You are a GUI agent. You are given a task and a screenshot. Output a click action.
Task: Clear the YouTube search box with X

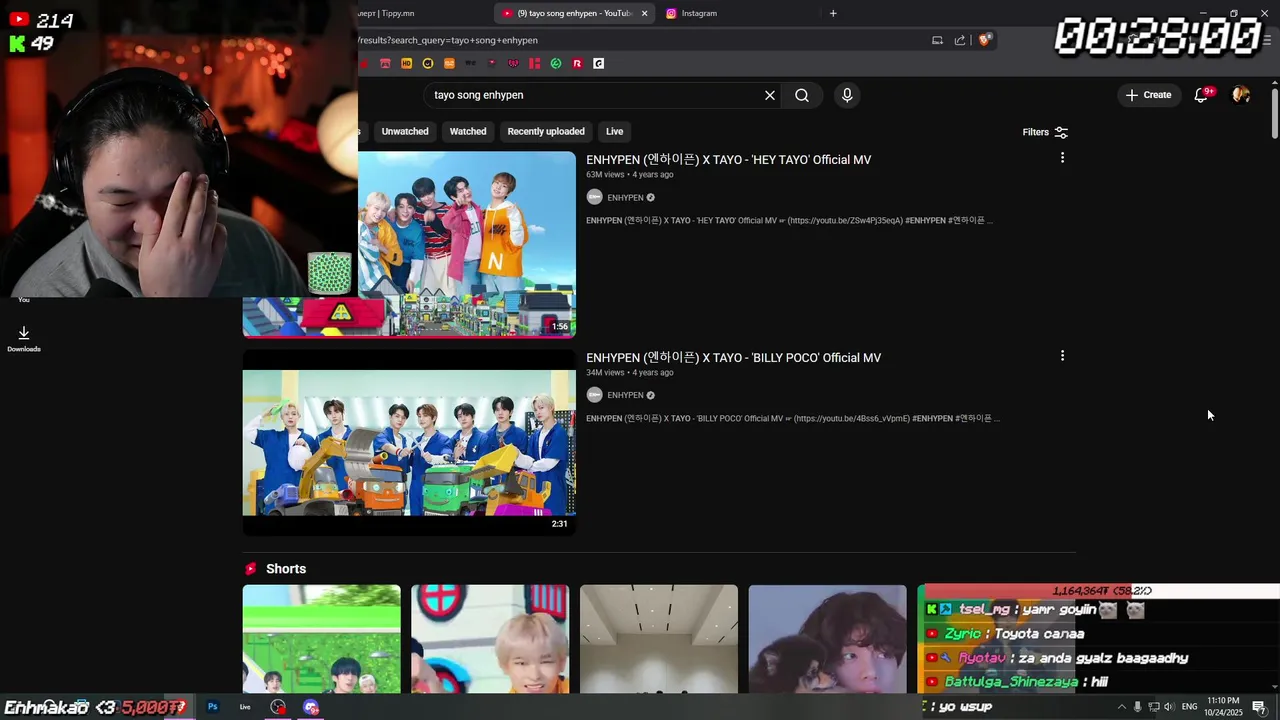pyautogui.click(x=770, y=95)
